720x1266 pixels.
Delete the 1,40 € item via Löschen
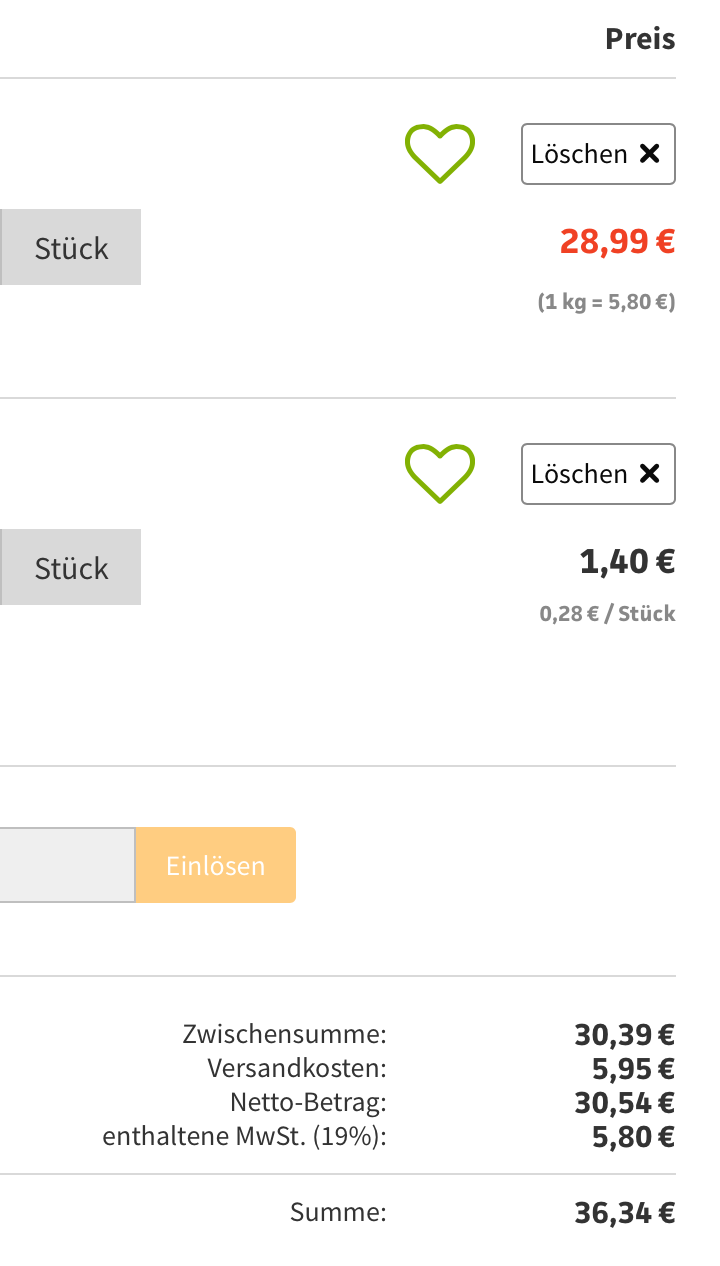598,474
